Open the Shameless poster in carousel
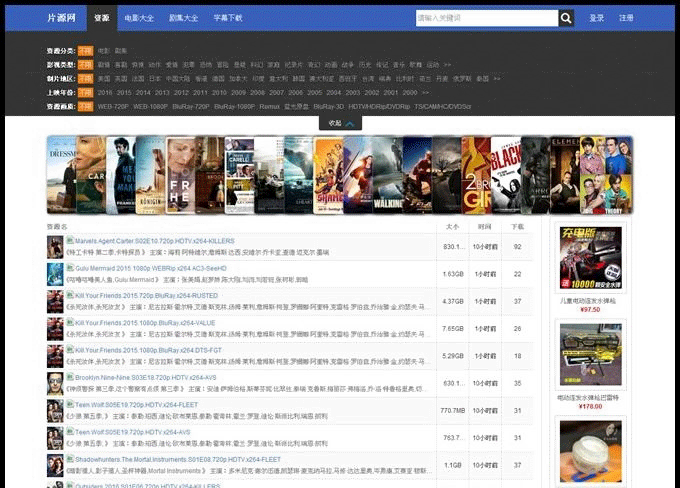Screen dimensions: 680x488 [x=328, y=175]
